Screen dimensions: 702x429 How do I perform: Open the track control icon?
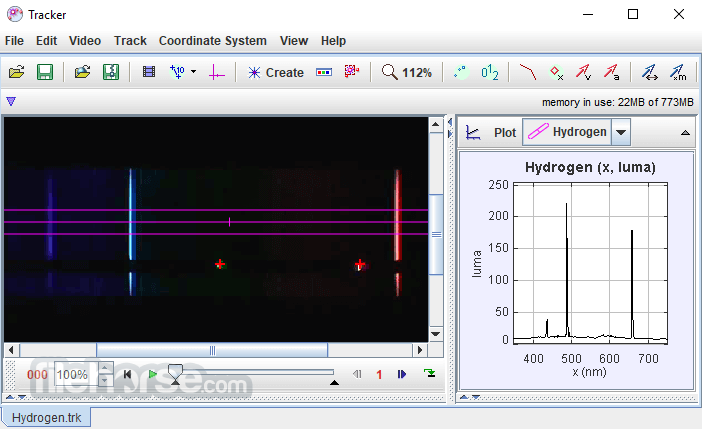[324, 72]
